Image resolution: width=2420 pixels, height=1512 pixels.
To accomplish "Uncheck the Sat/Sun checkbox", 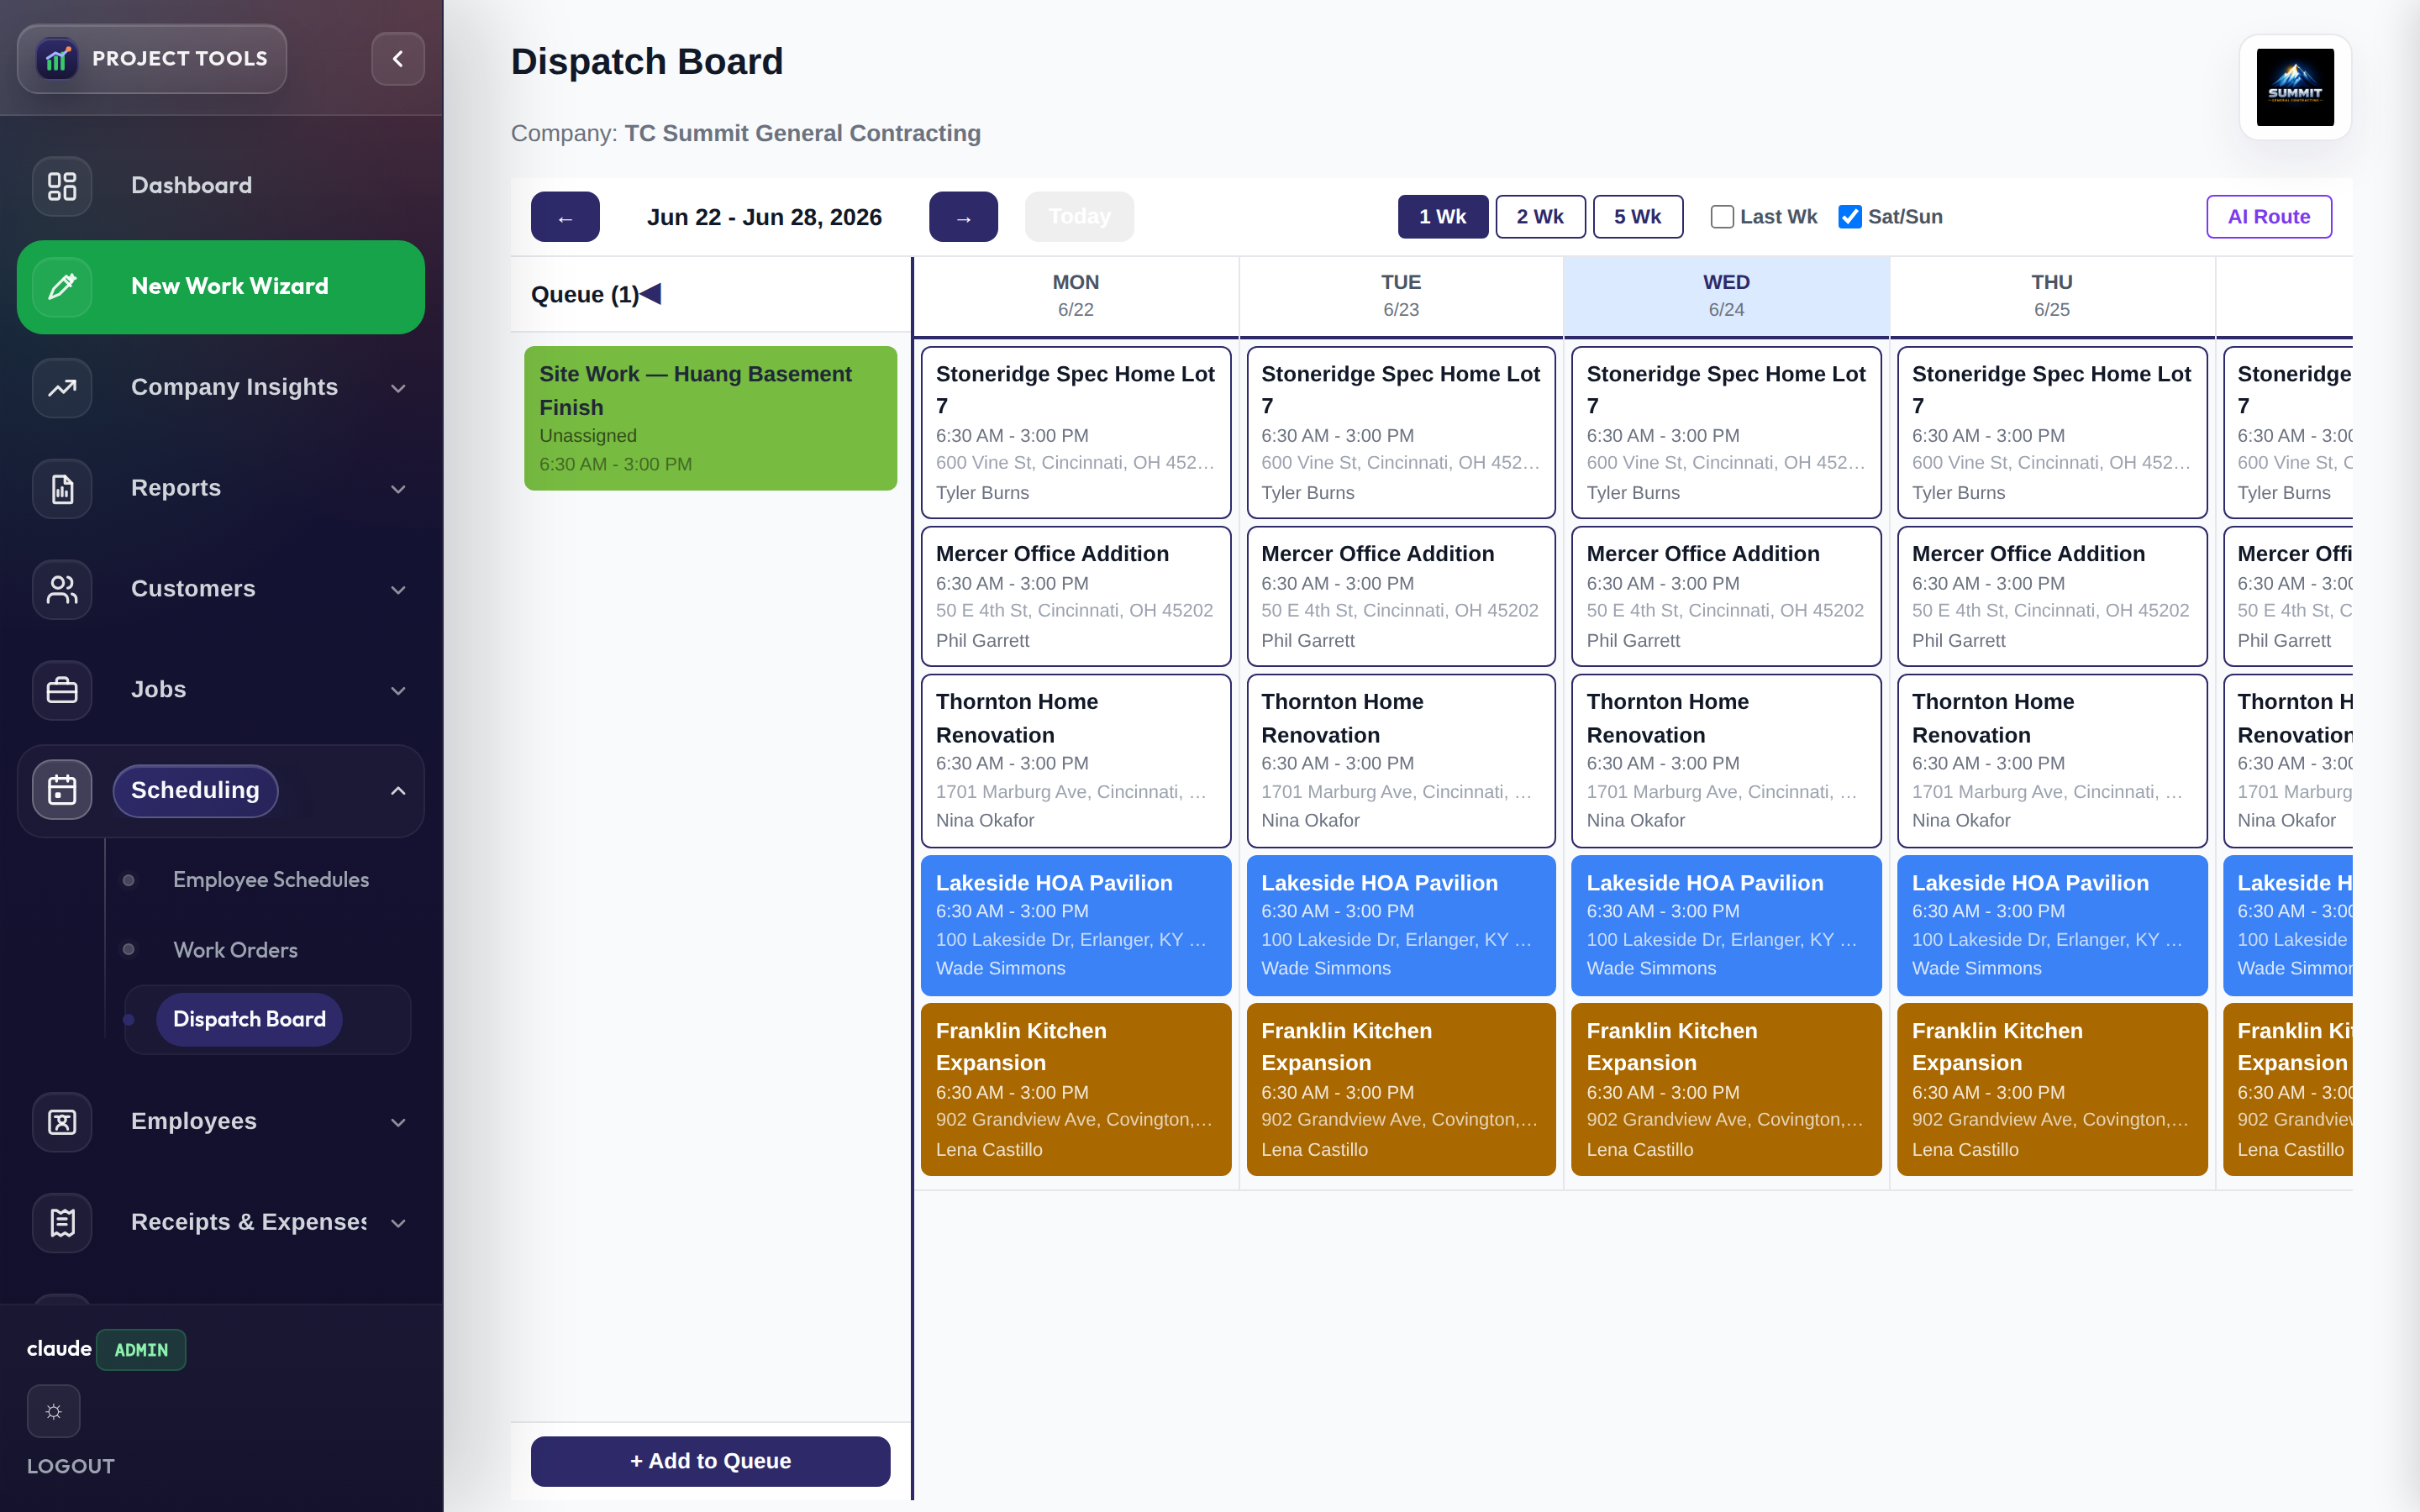I will (1850, 217).
